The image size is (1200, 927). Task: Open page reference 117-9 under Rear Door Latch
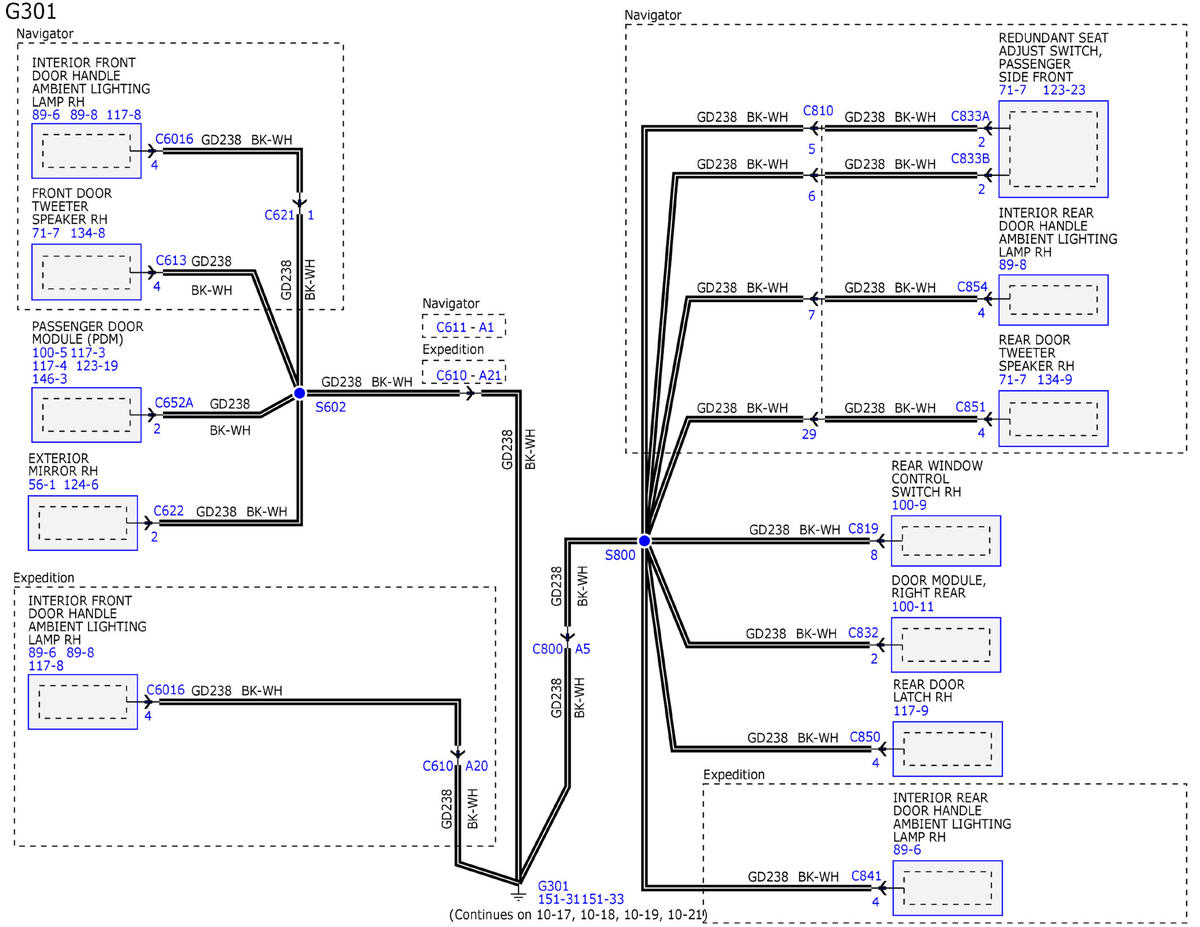pos(911,711)
